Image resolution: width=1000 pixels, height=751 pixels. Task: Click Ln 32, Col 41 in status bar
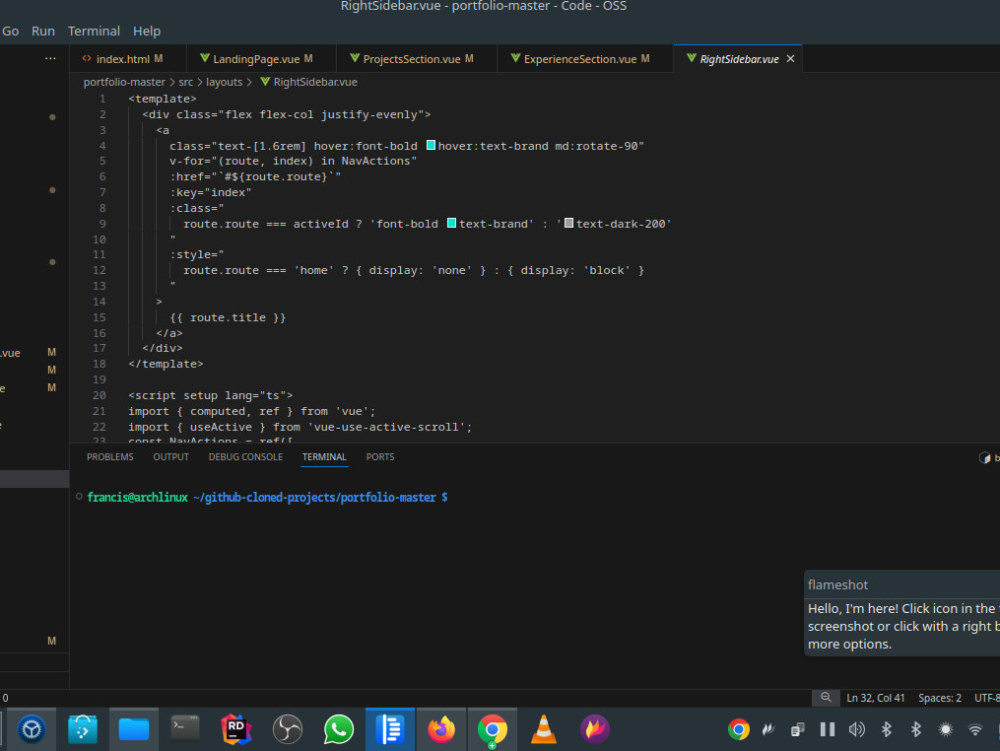click(x=876, y=698)
